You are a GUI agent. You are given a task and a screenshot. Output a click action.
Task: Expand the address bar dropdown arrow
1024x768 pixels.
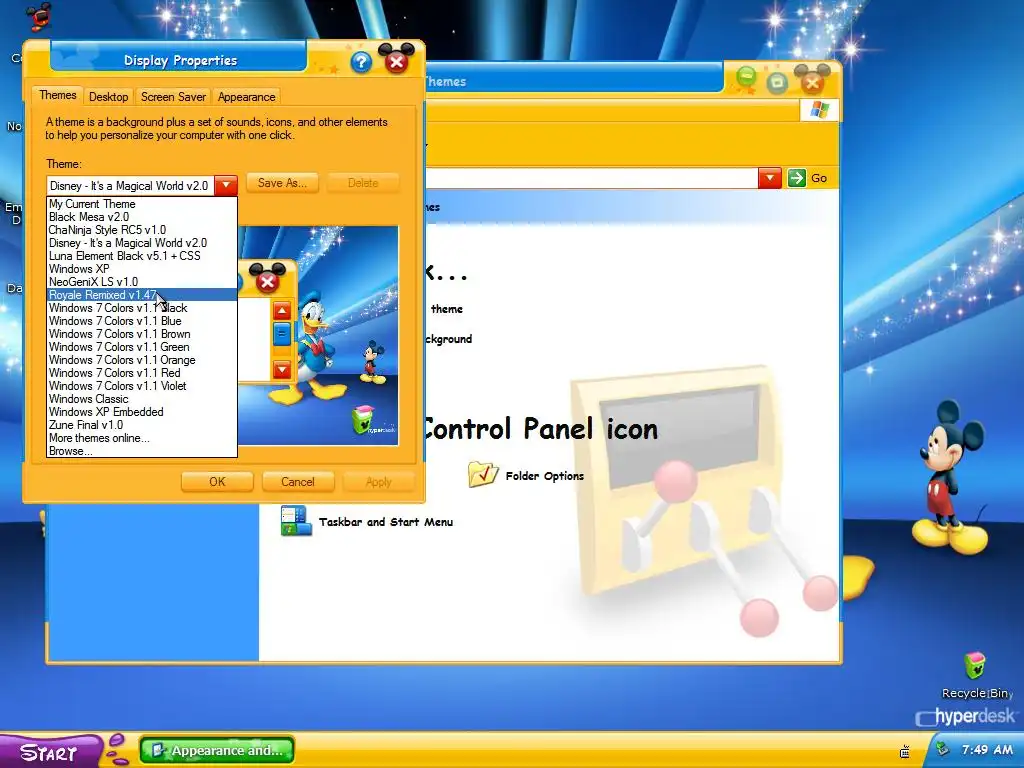pyautogui.click(x=770, y=178)
